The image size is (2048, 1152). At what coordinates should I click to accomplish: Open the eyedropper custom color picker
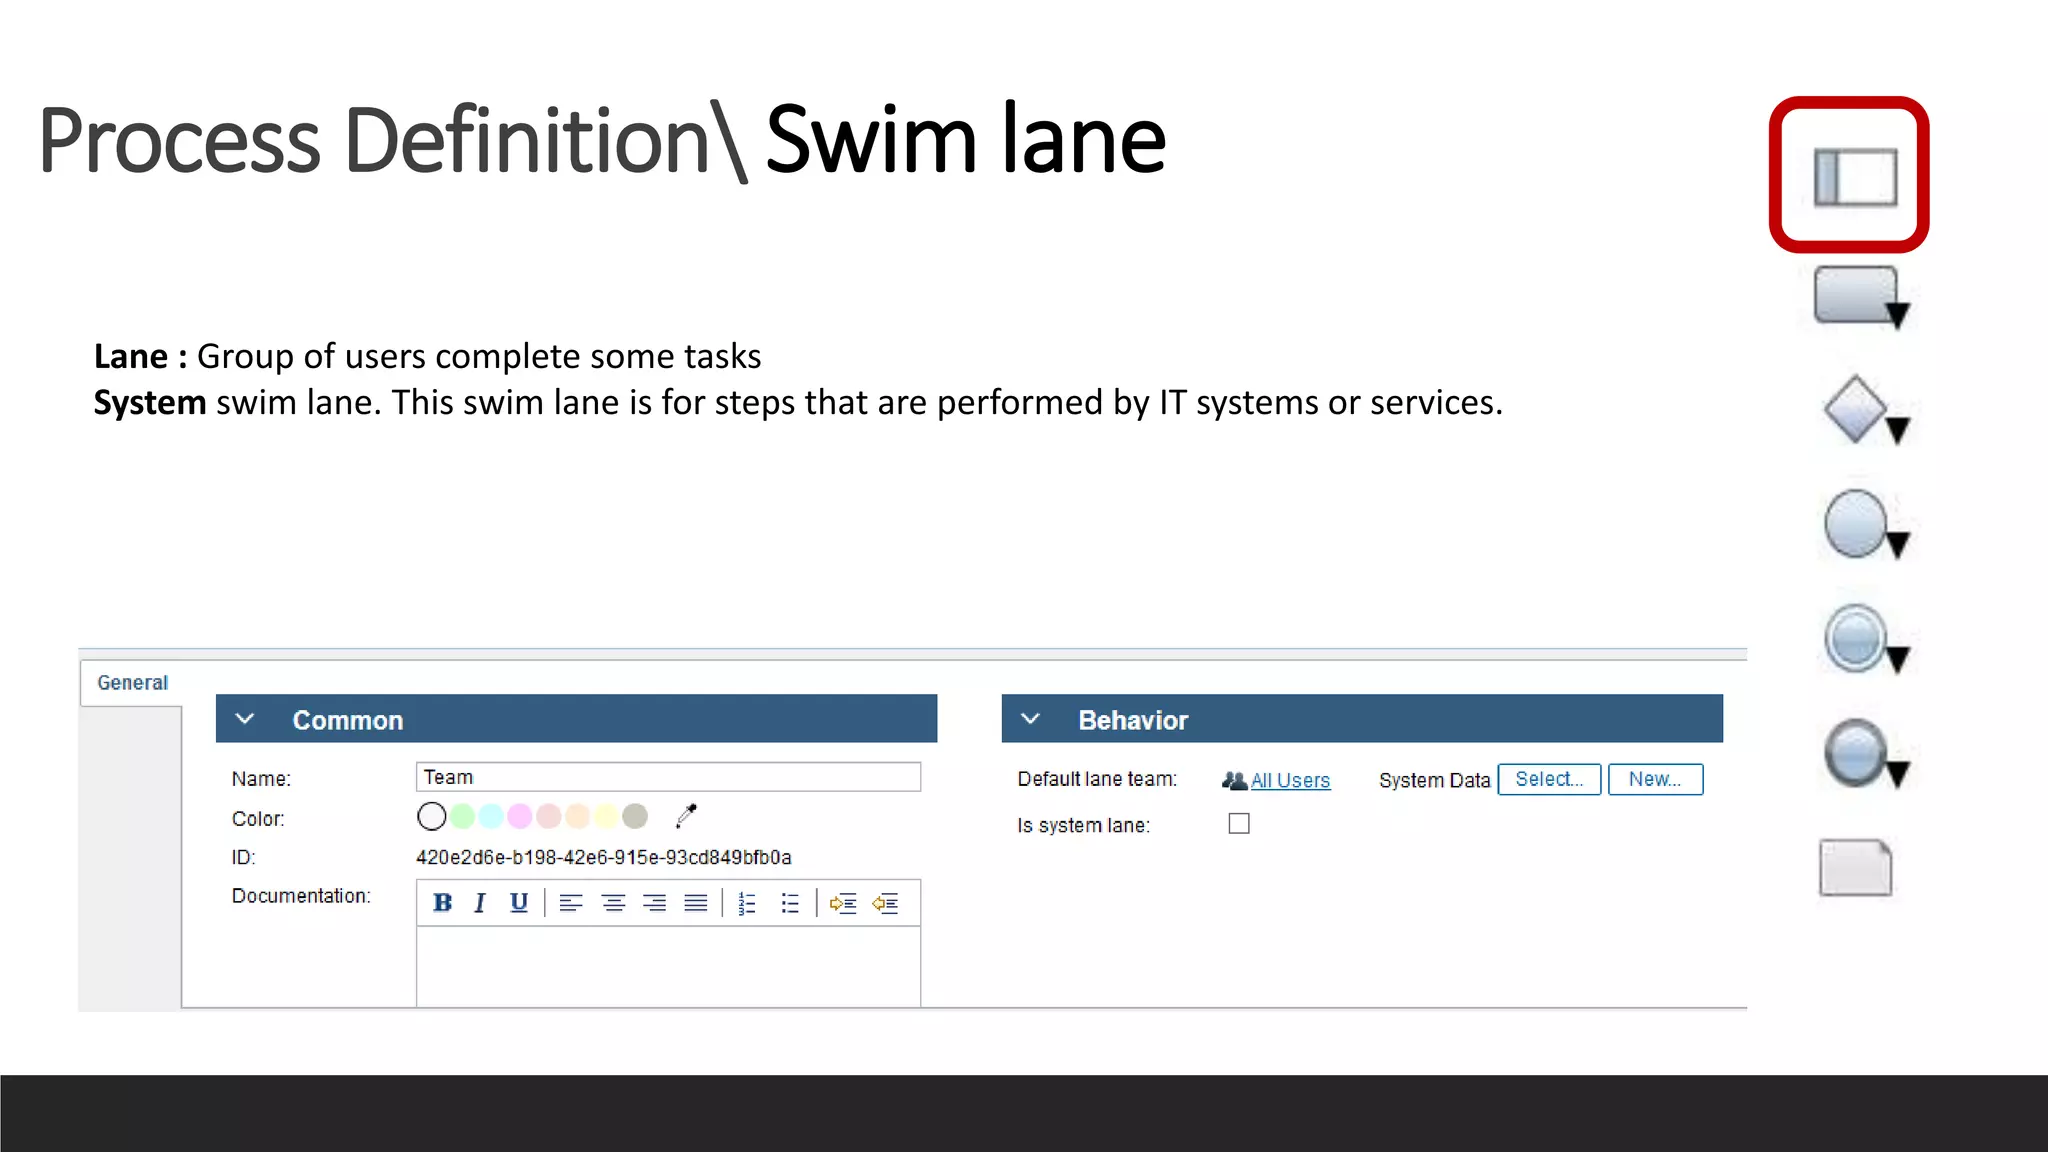686,816
